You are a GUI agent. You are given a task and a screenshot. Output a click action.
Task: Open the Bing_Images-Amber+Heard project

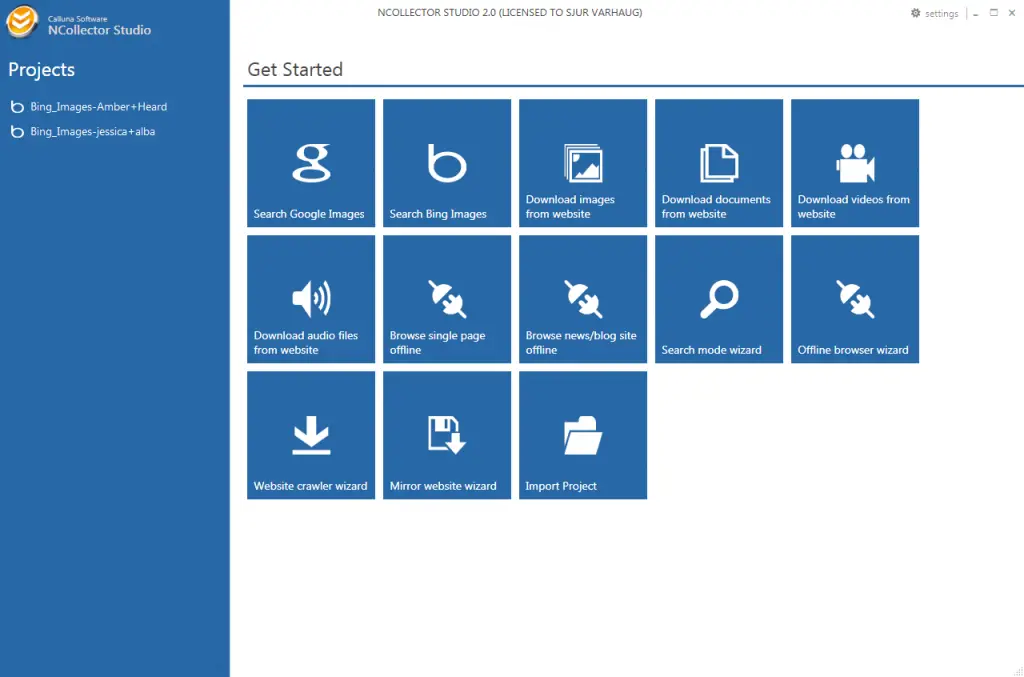98,107
